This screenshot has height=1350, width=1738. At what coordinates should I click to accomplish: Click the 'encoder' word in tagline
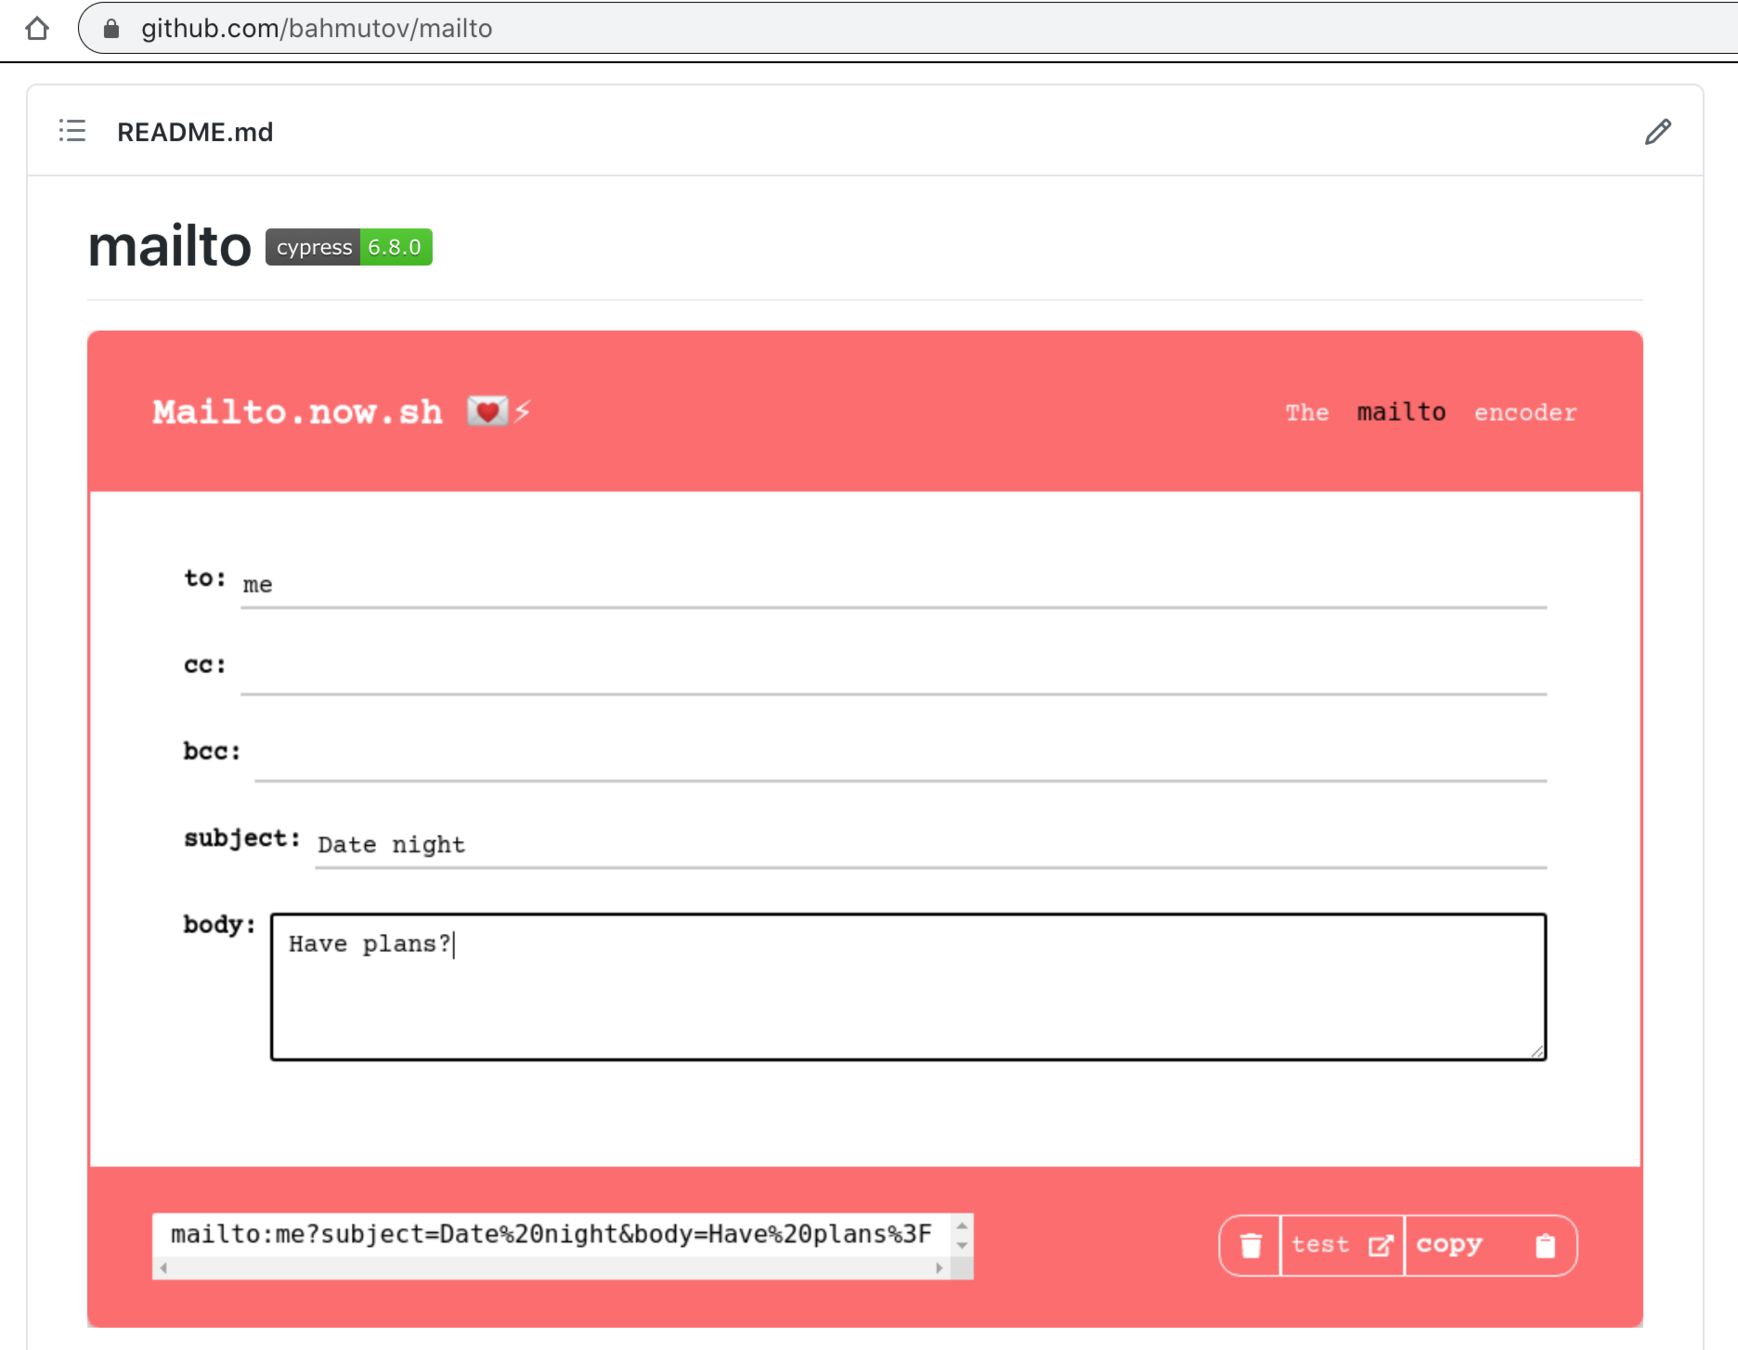coord(1525,412)
